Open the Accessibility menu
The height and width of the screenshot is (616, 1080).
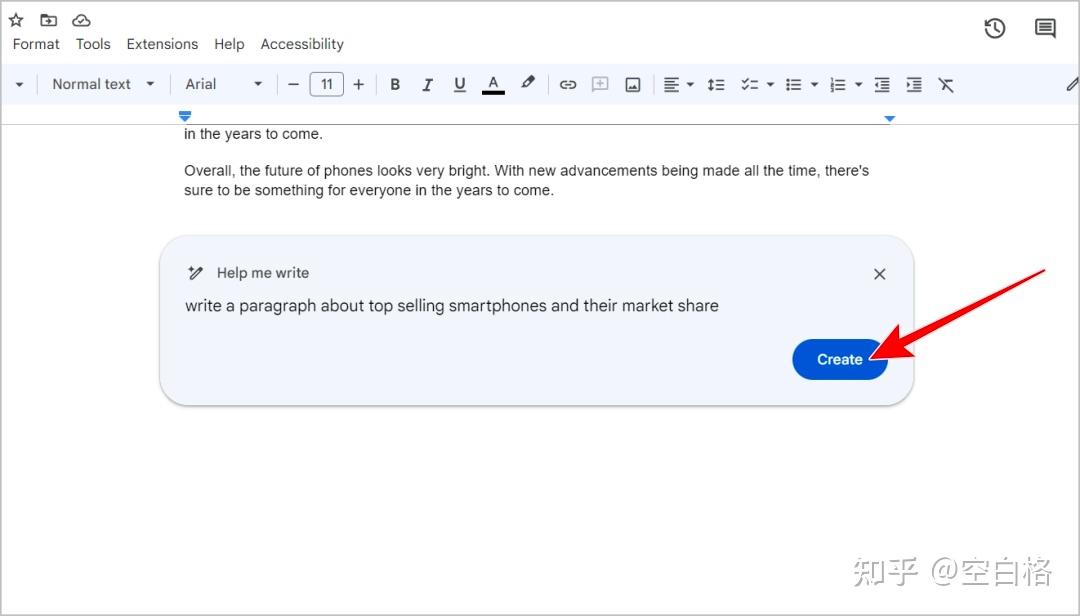point(302,44)
